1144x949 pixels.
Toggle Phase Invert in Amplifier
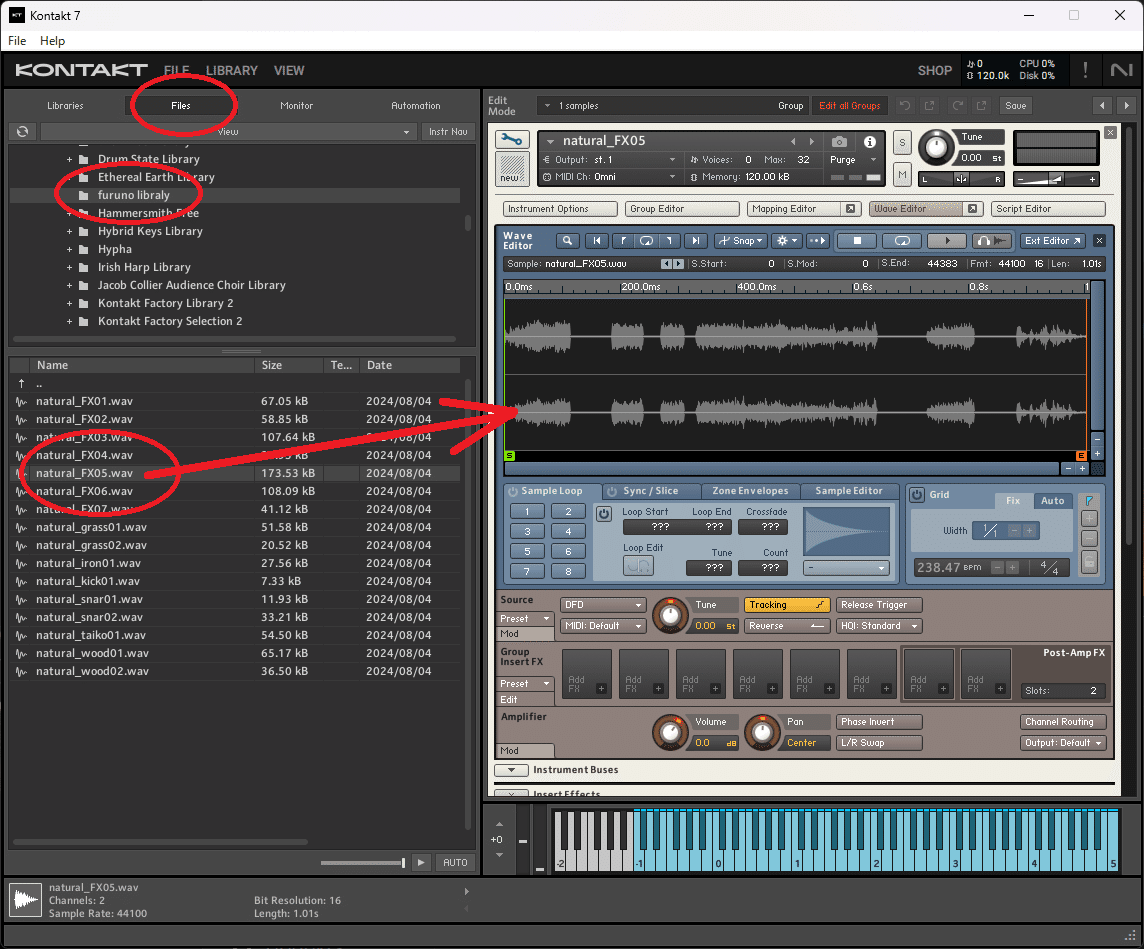pos(878,722)
